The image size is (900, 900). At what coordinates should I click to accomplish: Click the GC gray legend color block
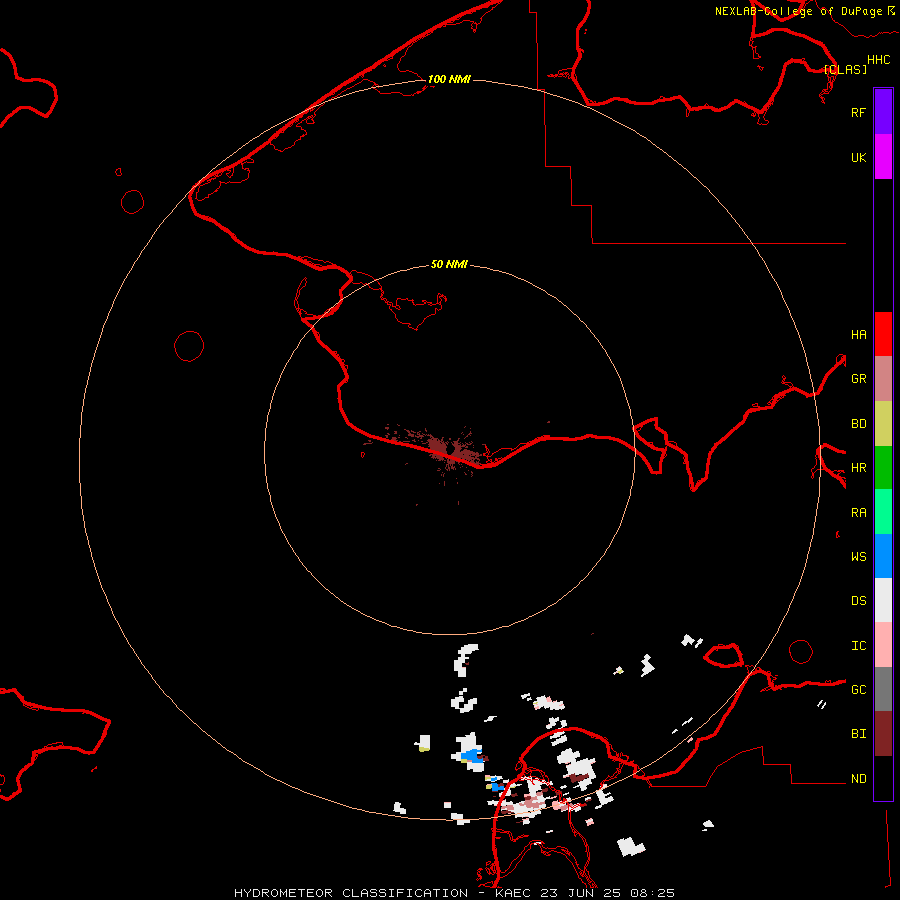(x=883, y=689)
